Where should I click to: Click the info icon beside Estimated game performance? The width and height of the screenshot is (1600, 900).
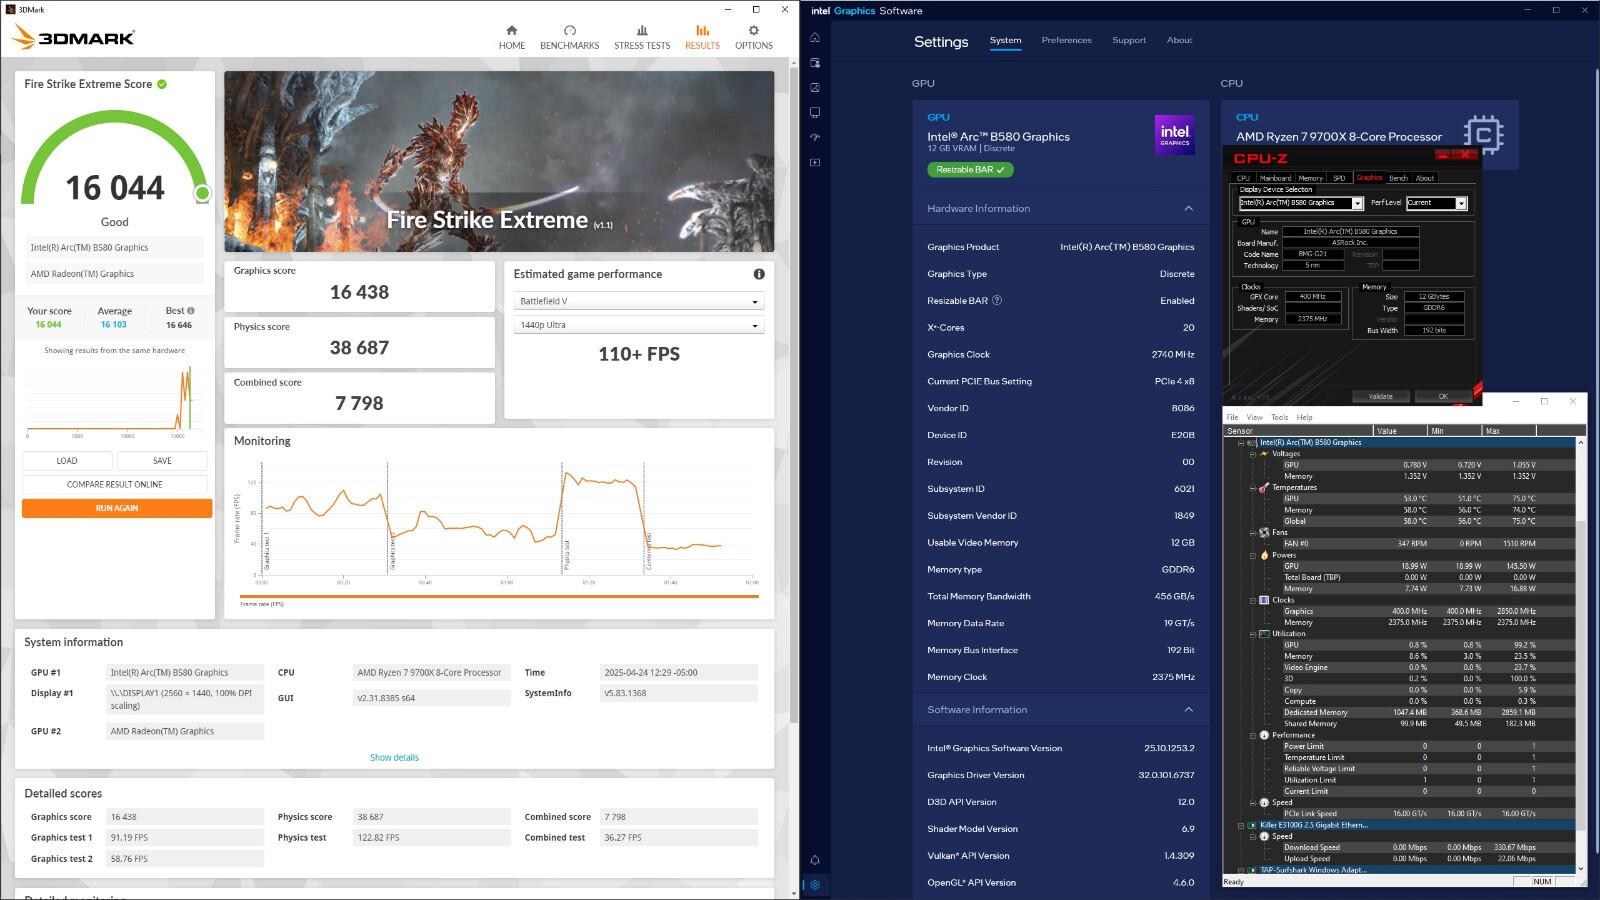759,274
